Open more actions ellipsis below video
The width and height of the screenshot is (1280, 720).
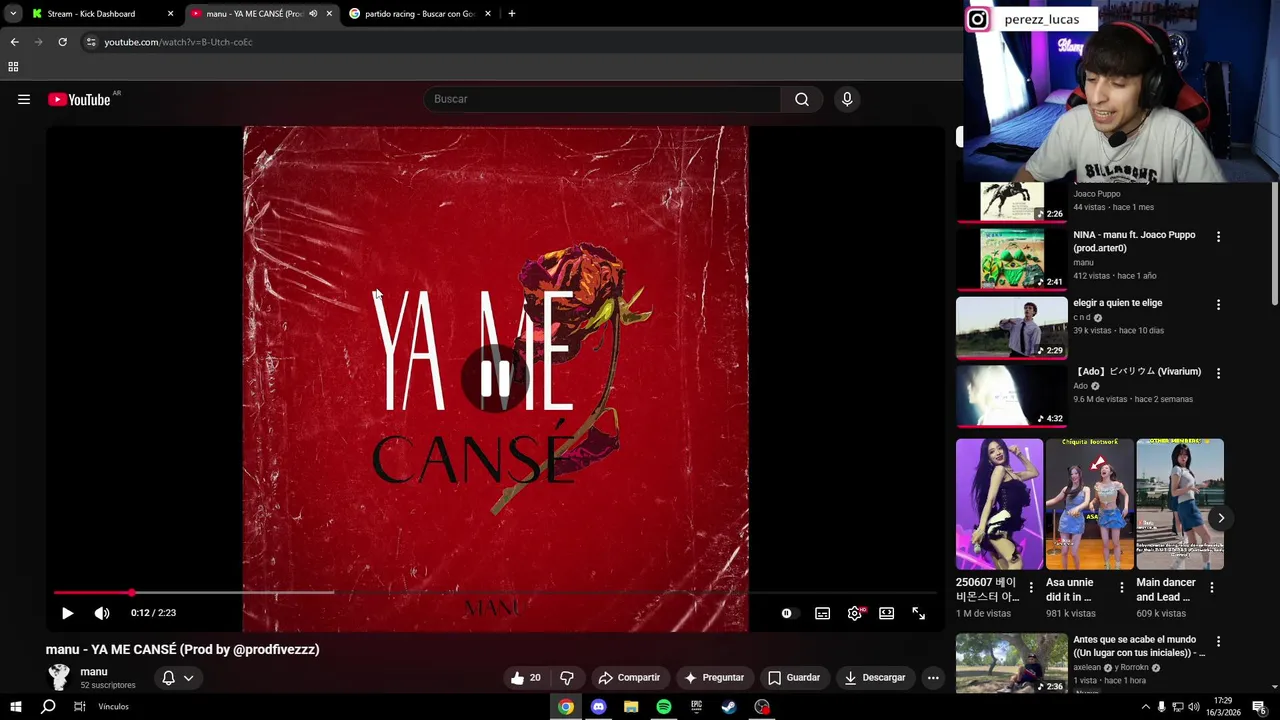933,677
